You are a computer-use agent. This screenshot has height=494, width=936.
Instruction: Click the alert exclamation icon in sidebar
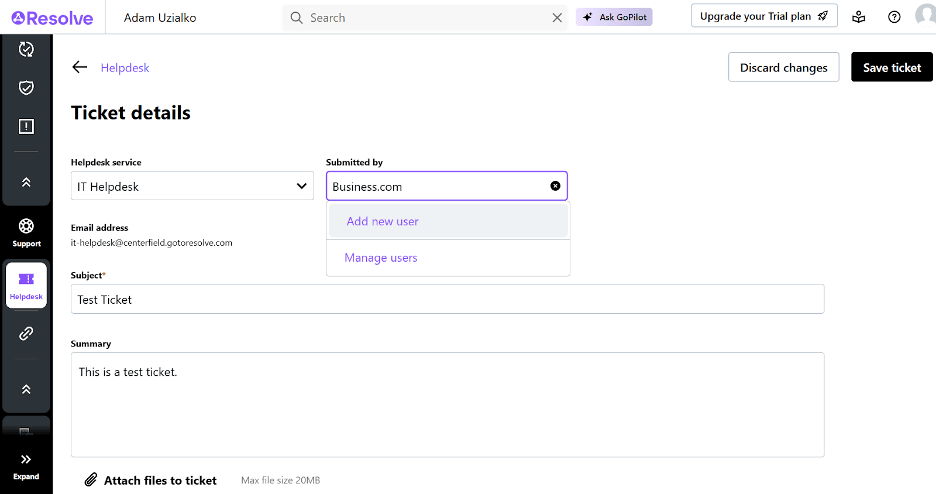pos(26,126)
